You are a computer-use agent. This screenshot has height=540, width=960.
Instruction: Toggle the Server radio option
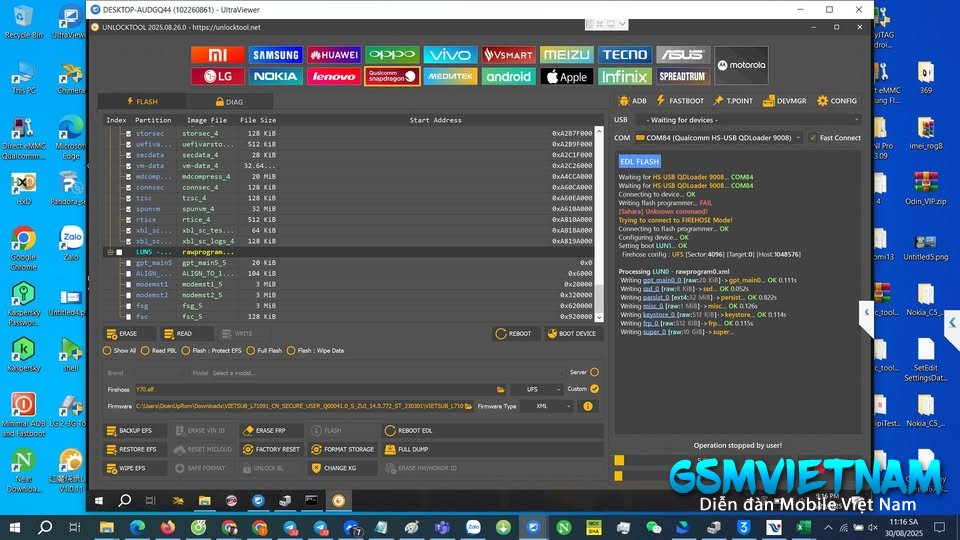594,372
